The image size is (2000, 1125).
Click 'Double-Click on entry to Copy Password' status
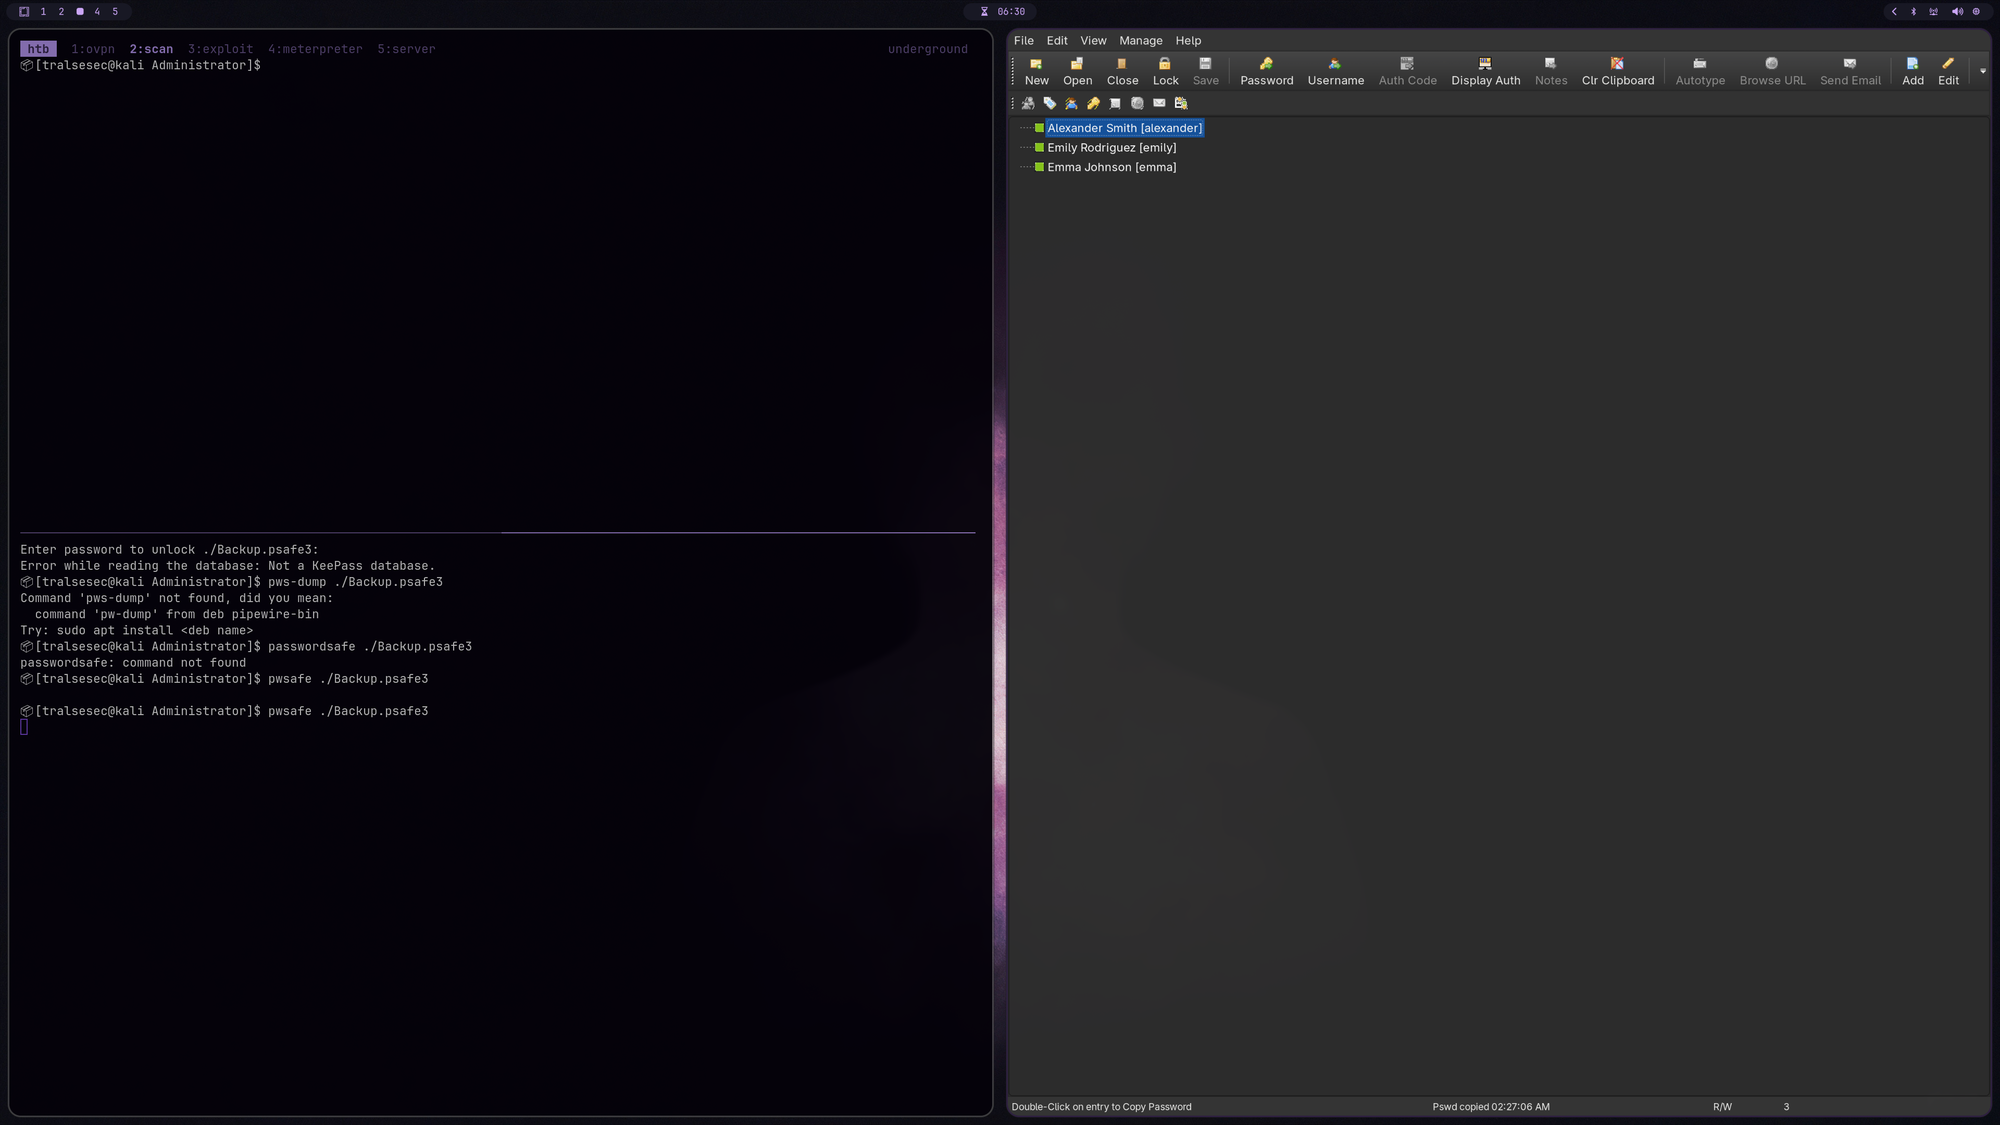coord(1101,1107)
